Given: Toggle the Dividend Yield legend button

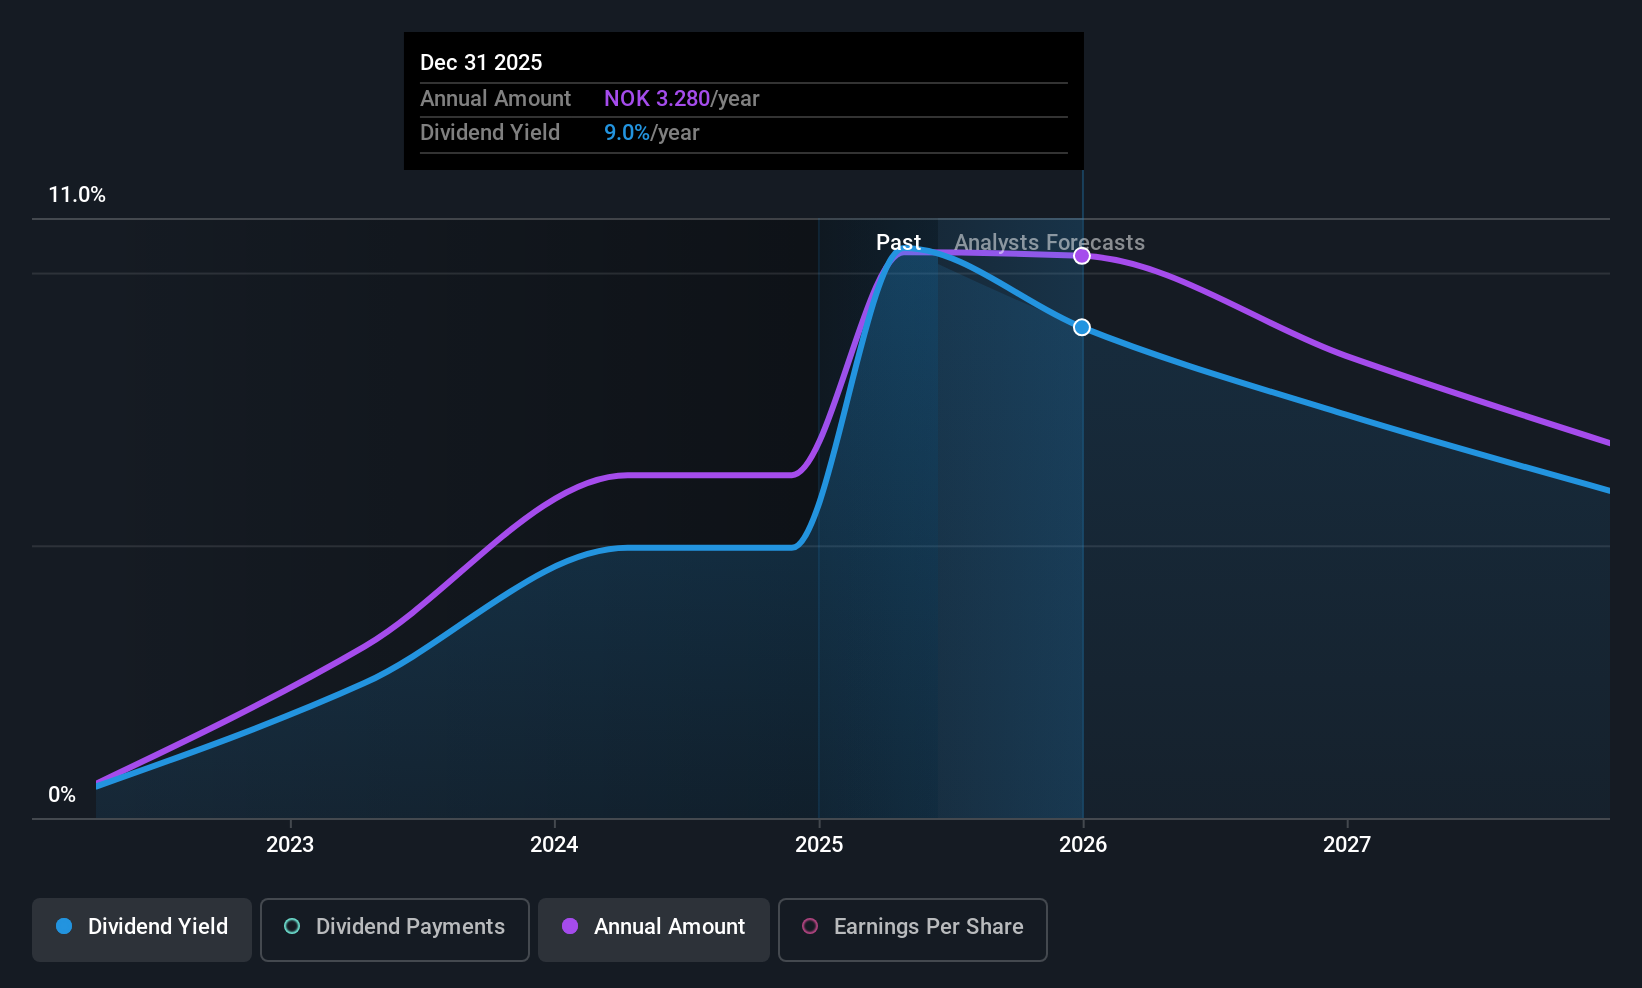Looking at the screenshot, I should [x=142, y=930].
